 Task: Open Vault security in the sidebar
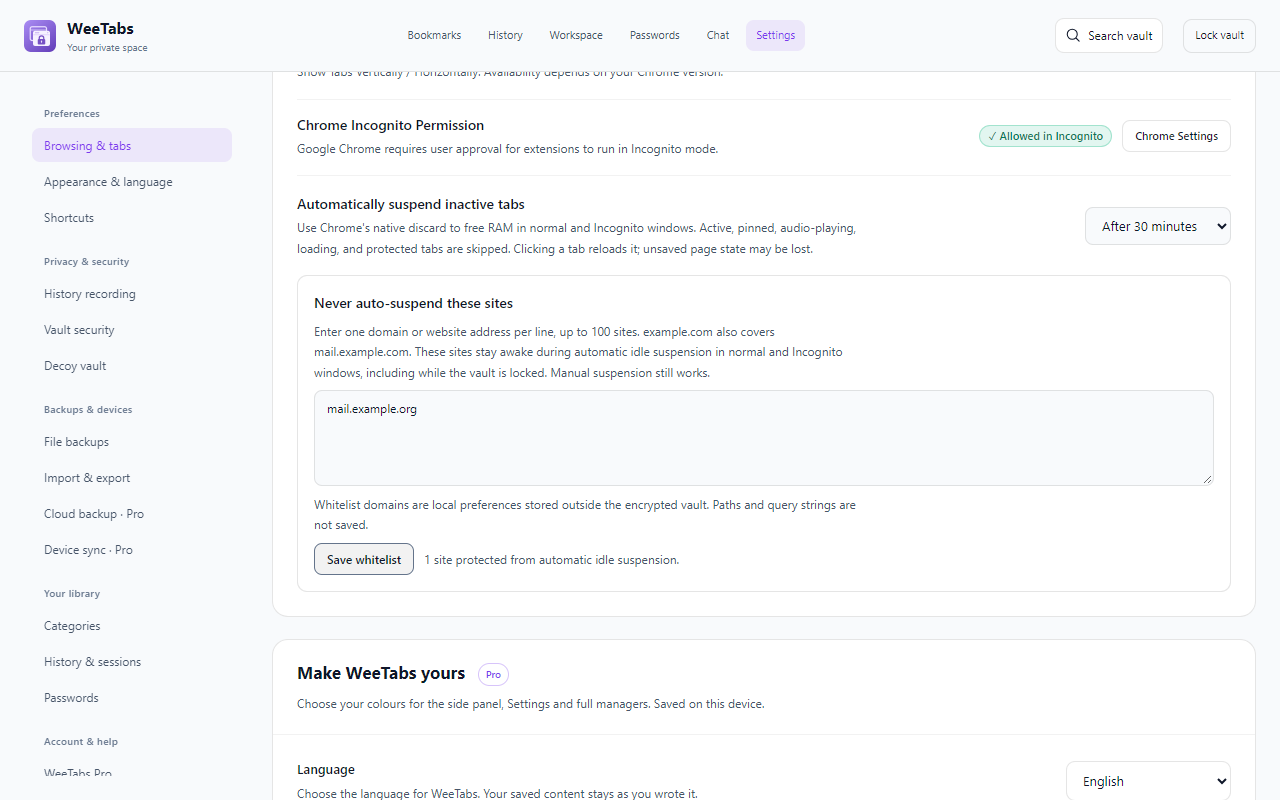coord(132,329)
